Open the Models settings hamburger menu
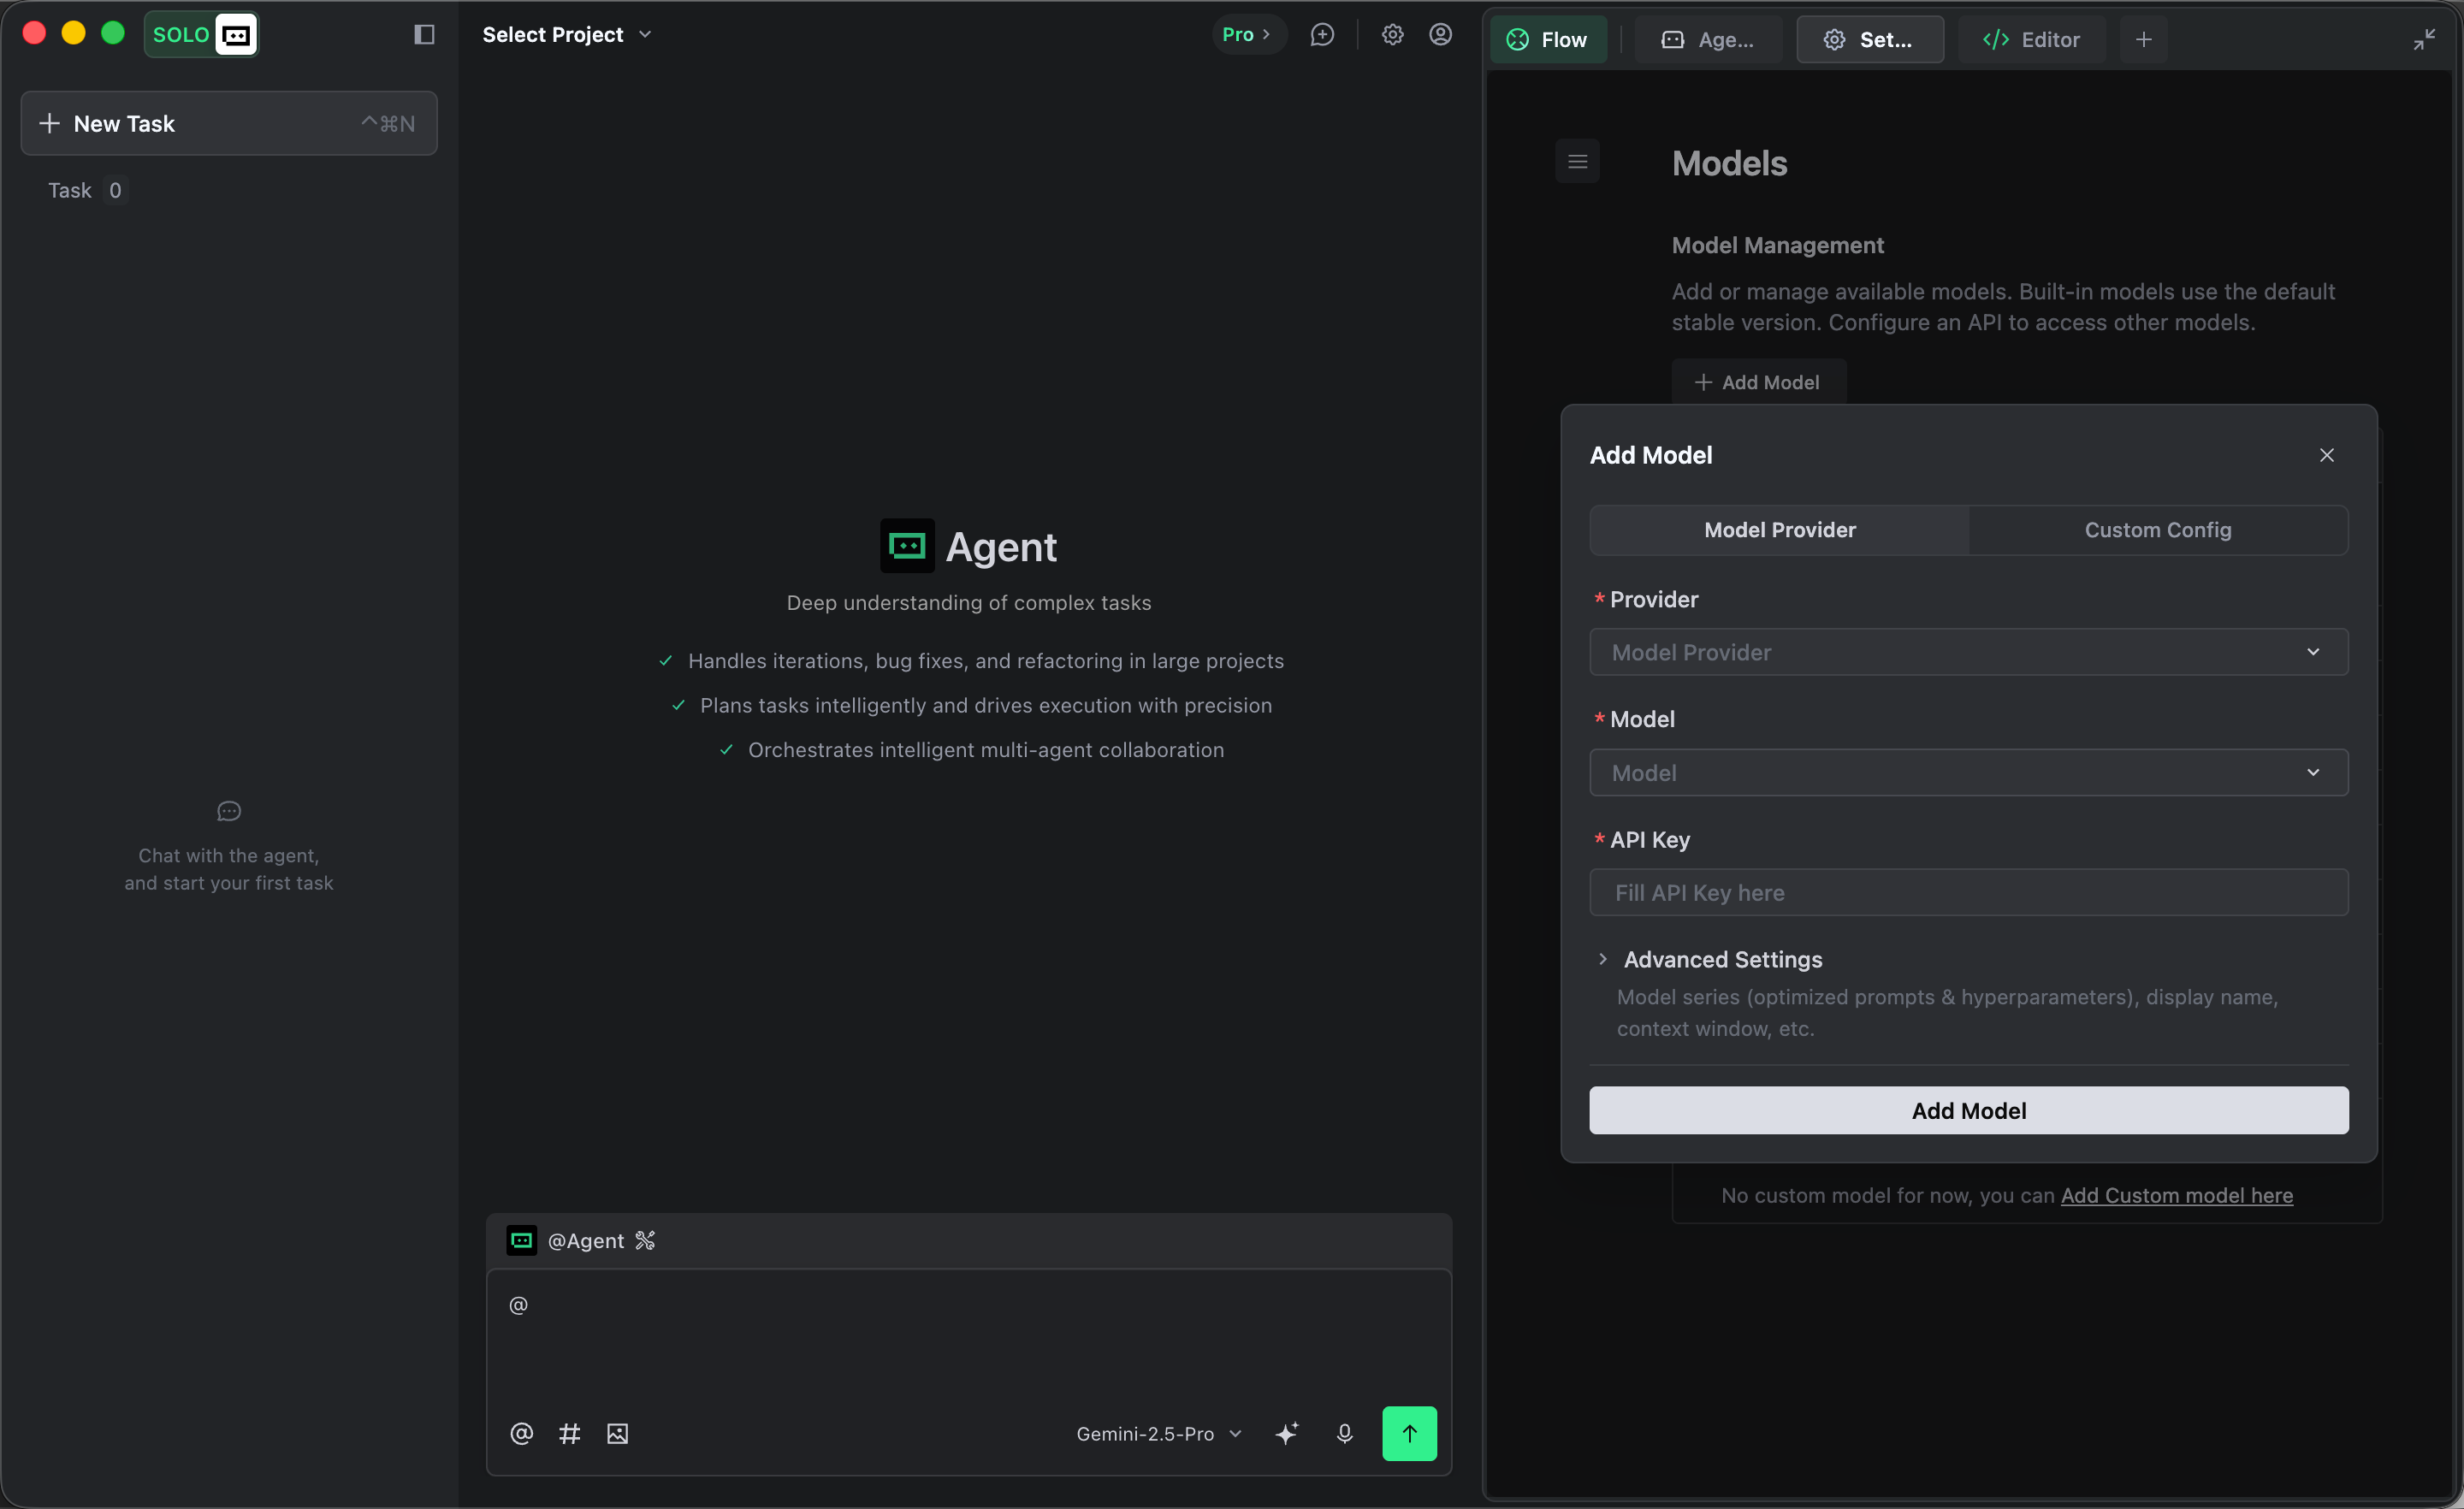Viewport: 2464px width, 1509px height. (x=1577, y=161)
